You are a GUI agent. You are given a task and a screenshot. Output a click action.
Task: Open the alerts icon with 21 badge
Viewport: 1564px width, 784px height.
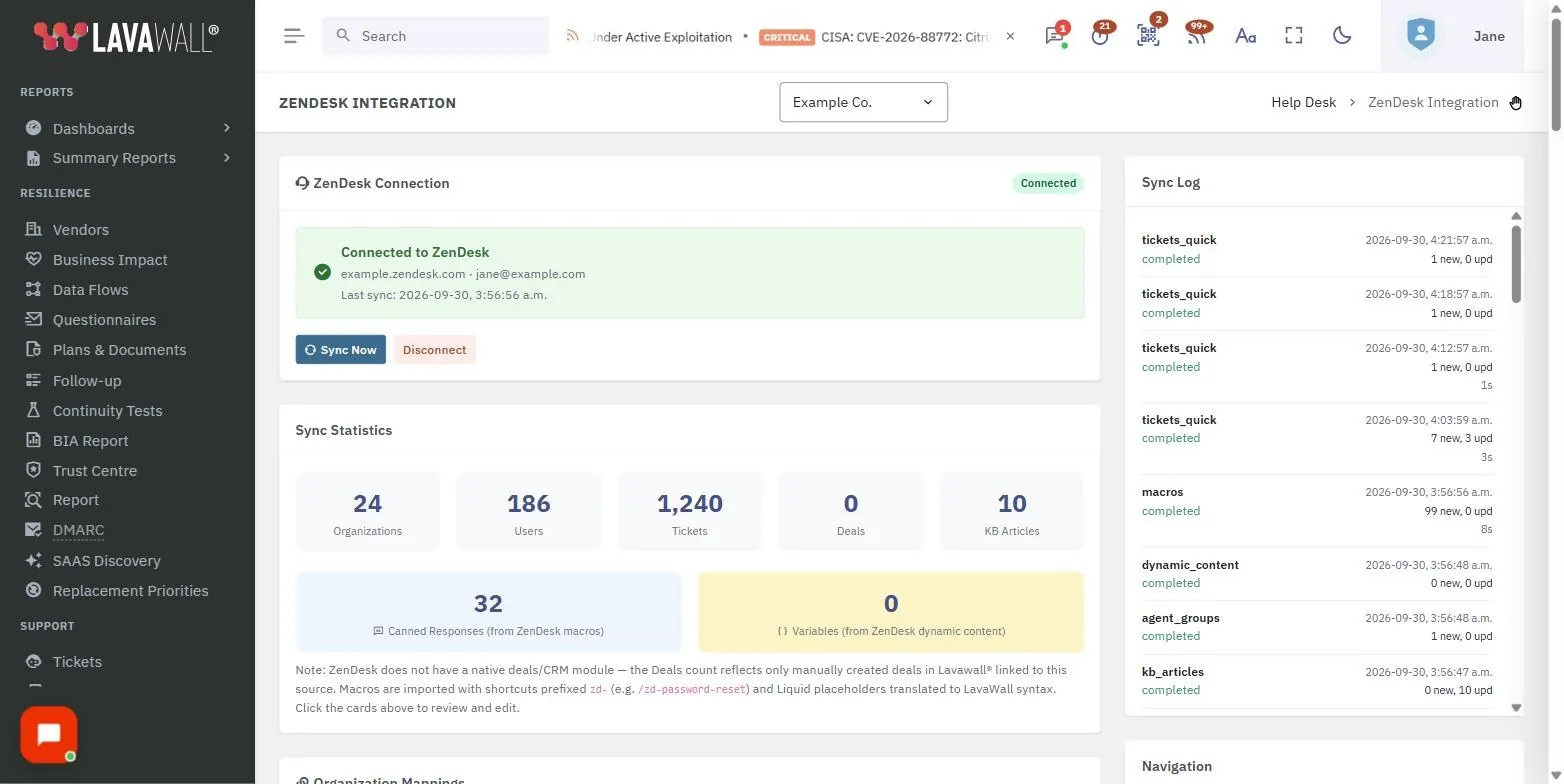1101,36
